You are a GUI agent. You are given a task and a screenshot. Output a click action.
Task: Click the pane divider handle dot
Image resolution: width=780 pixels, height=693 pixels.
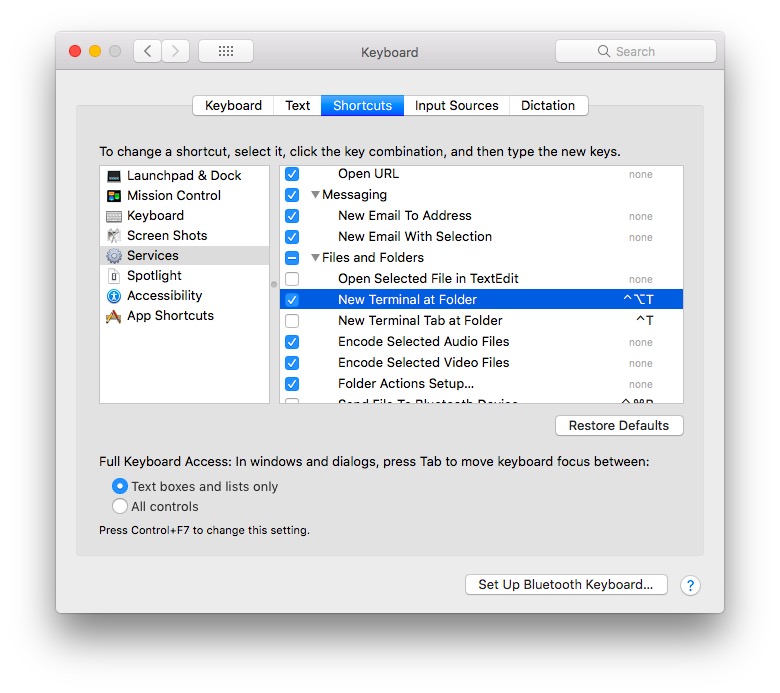pos(274,285)
